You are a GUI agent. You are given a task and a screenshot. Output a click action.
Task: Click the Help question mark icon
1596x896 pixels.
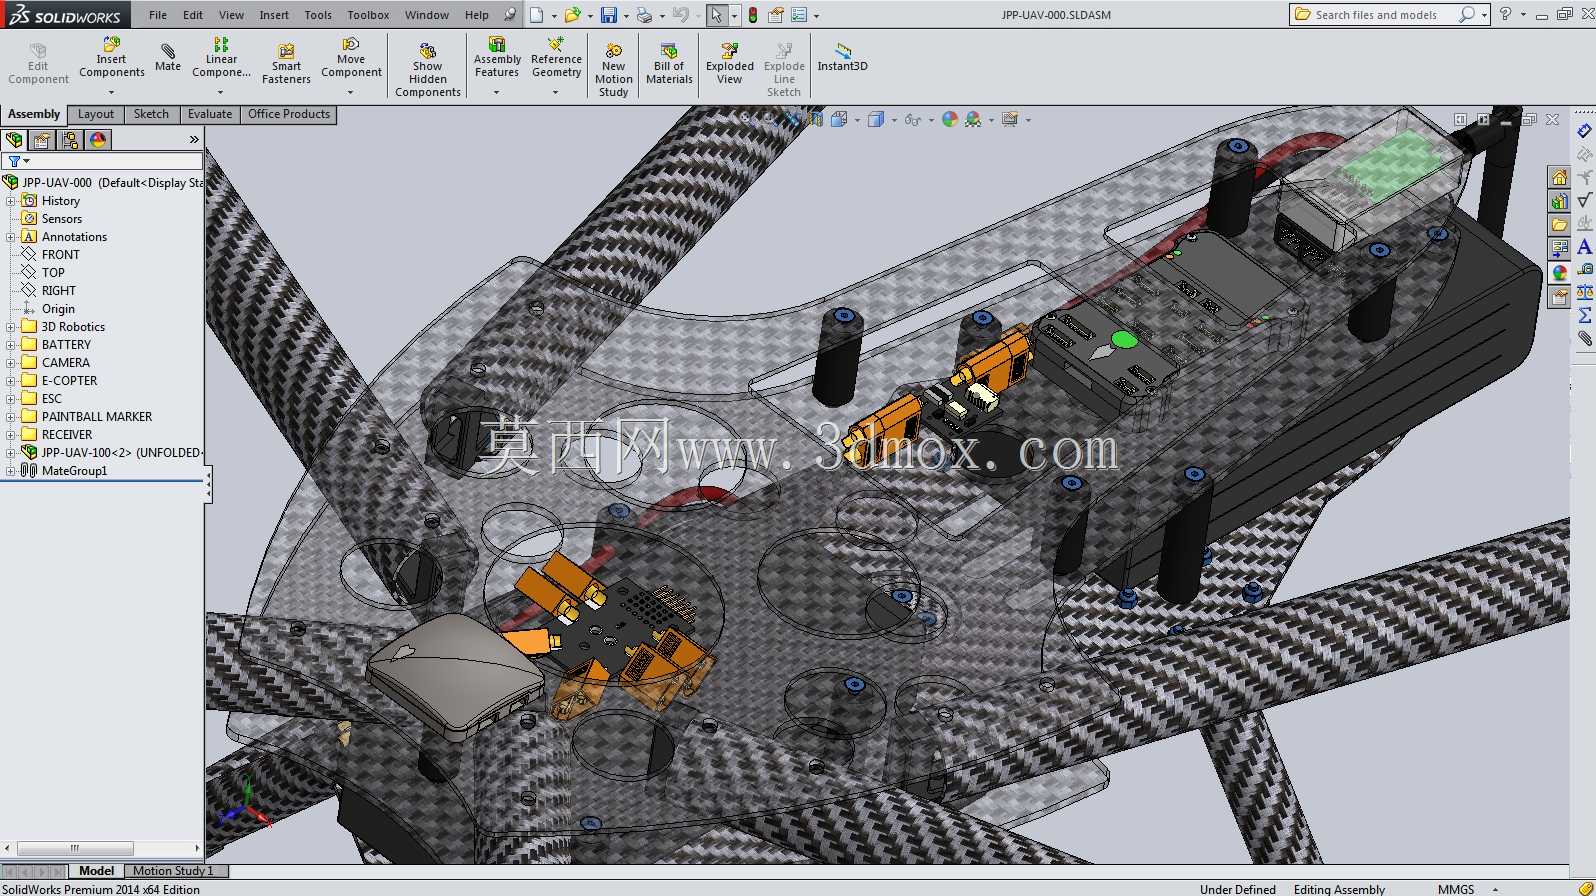pos(1505,14)
